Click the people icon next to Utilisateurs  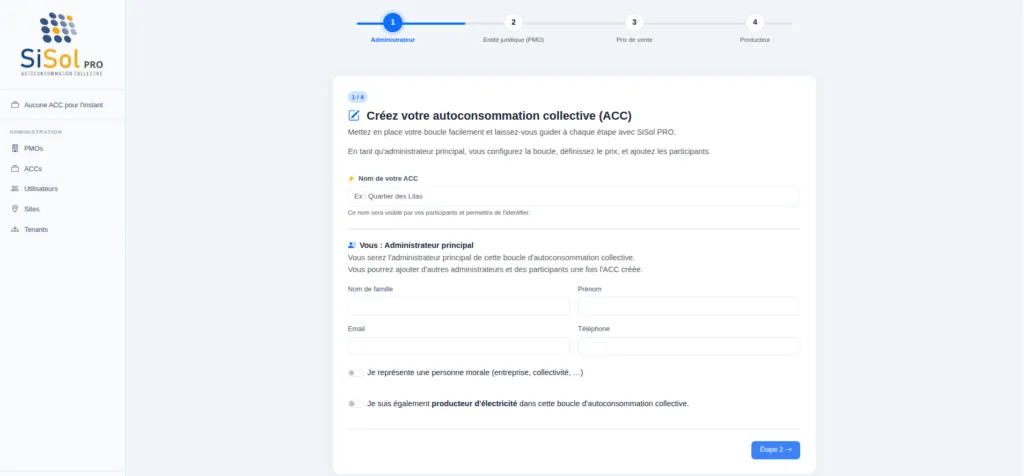click(15, 189)
